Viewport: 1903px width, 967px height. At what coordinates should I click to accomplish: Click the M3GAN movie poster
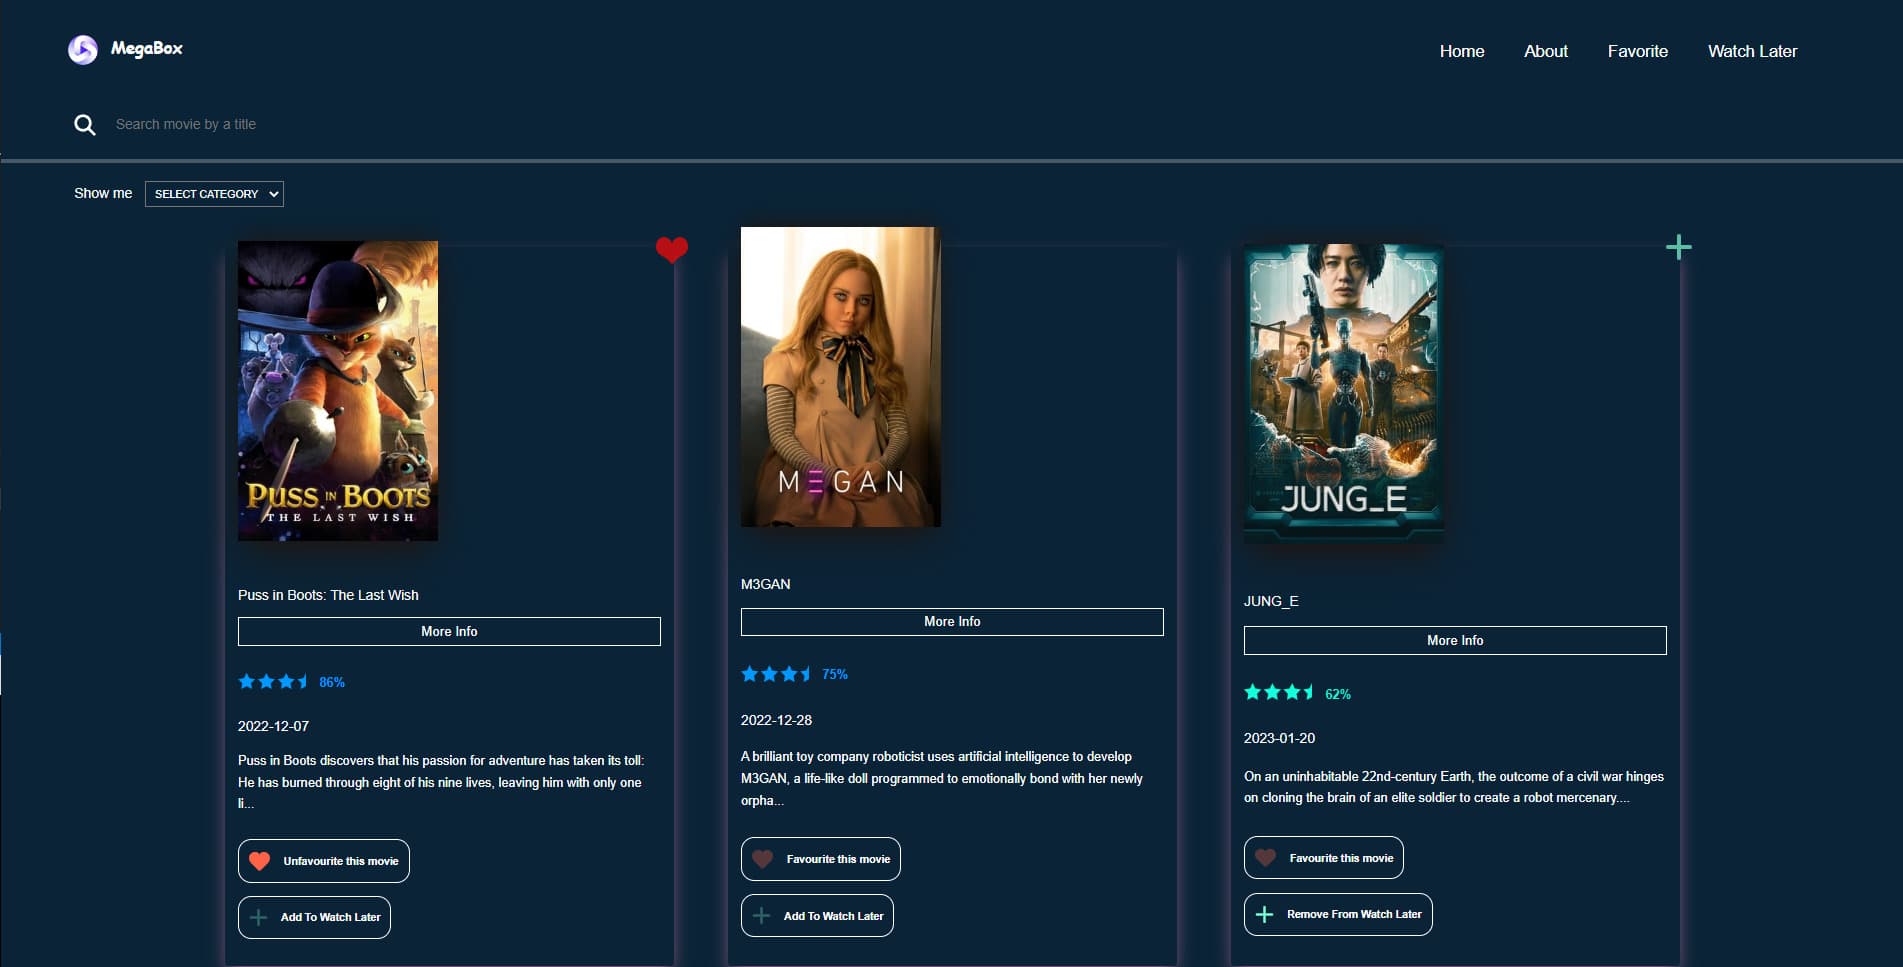click(841, 377)
